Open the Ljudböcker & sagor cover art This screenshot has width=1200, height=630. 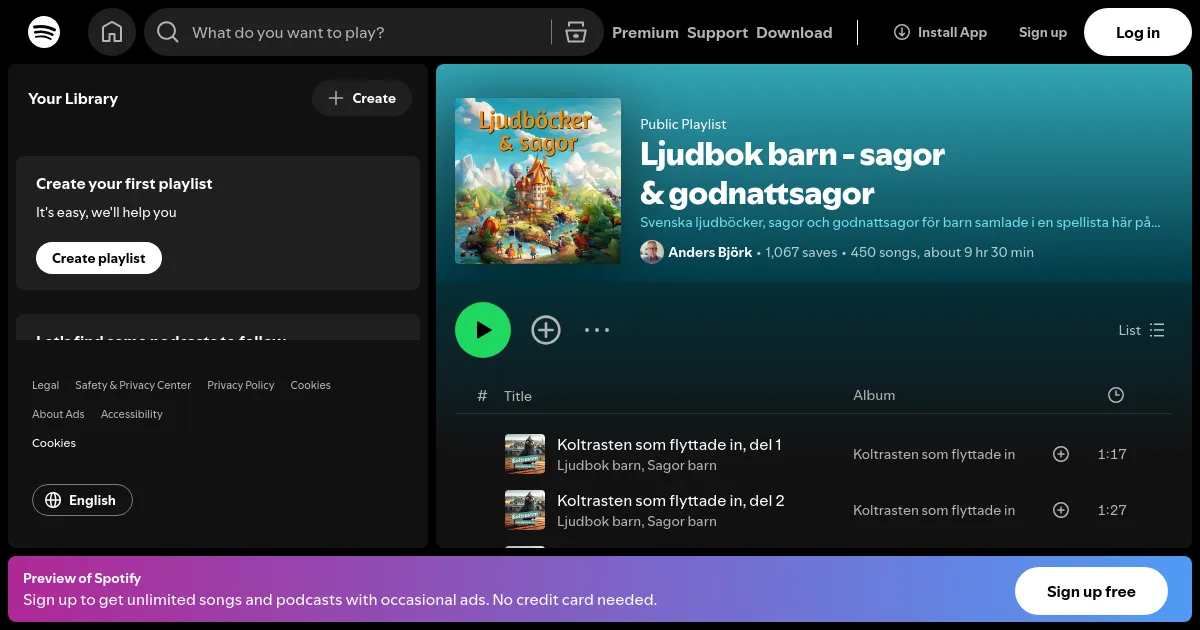tap(538, 181)
